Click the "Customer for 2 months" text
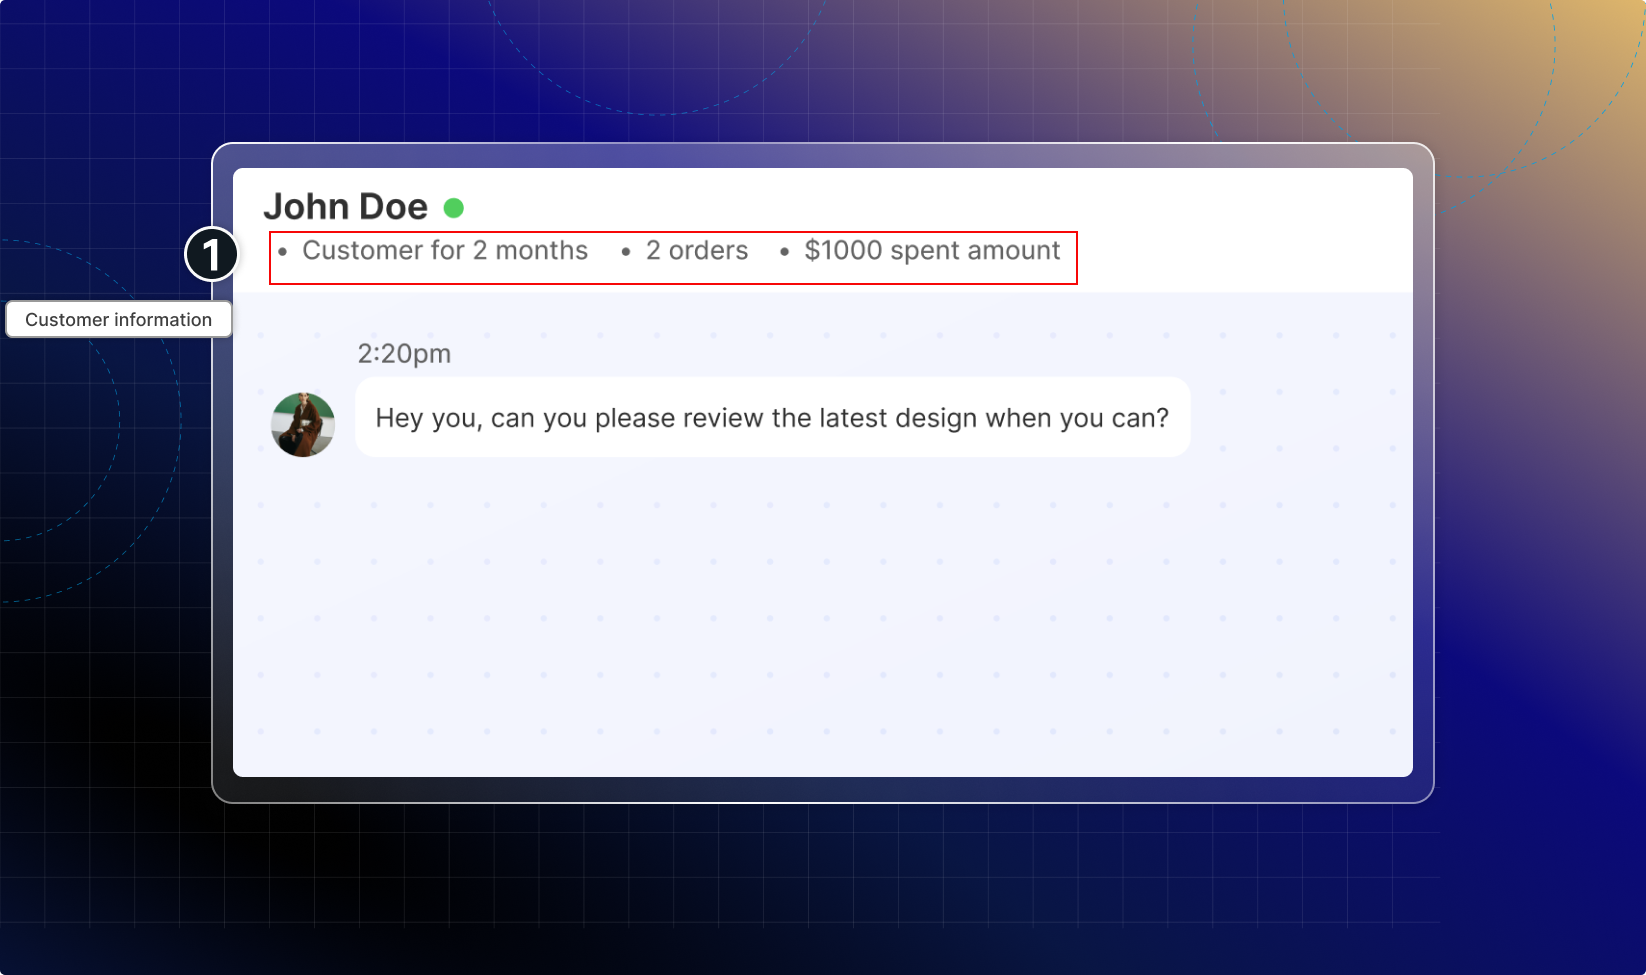Image resolution: width=1646 pixels, height=975 pixels. (x=445, y=251)
